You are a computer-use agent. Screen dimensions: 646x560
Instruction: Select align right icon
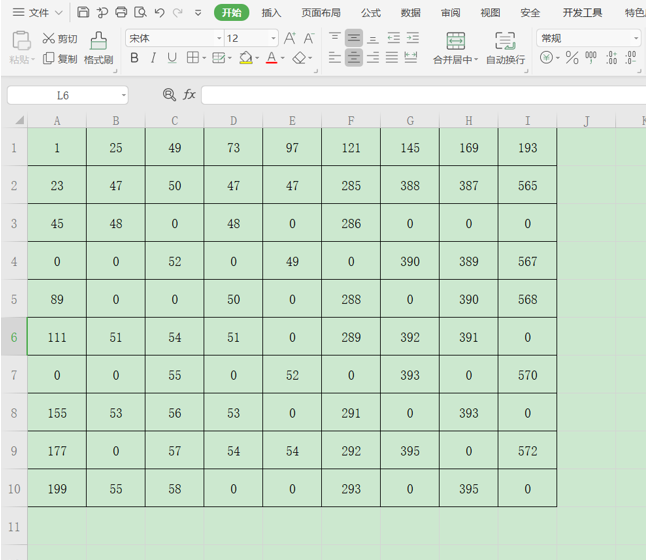[373, 58]
